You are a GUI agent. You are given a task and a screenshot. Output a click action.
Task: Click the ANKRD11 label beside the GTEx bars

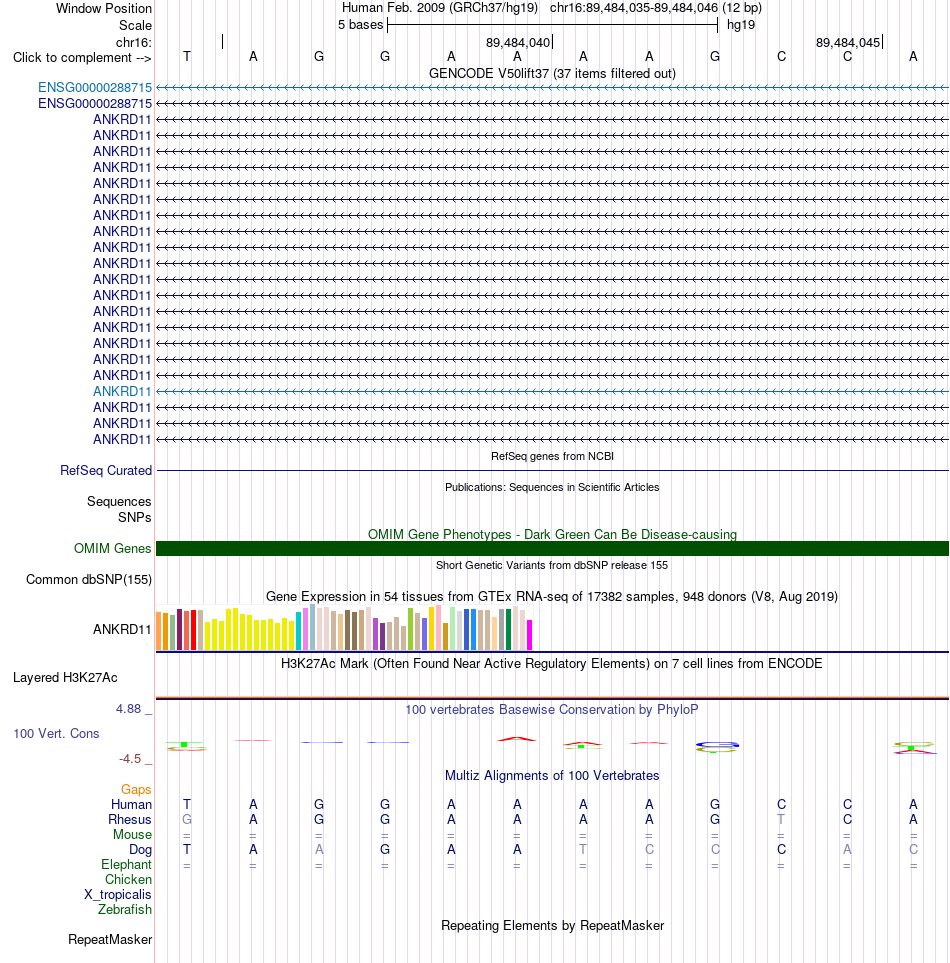(x=122, y=630)
